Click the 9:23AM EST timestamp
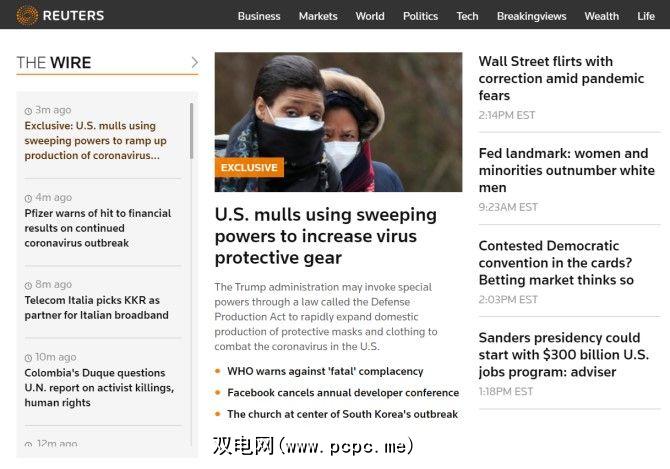Image resolution: width=670 pixels, height=469 pixels. 508,207
